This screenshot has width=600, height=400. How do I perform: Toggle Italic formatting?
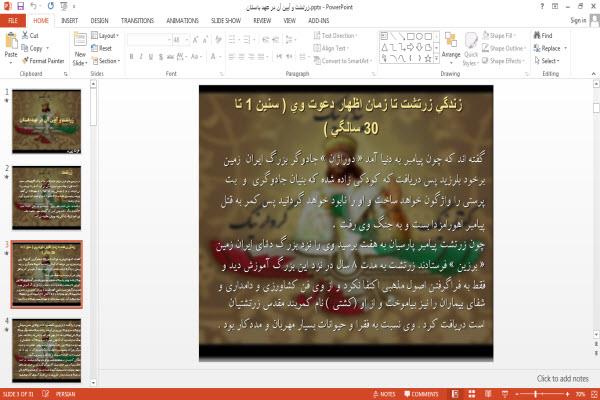(141, 57)
